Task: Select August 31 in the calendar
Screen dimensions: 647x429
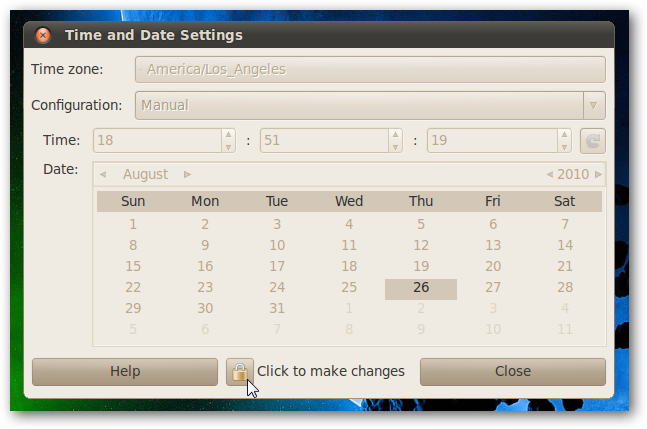Action: (x=277, y=309)
